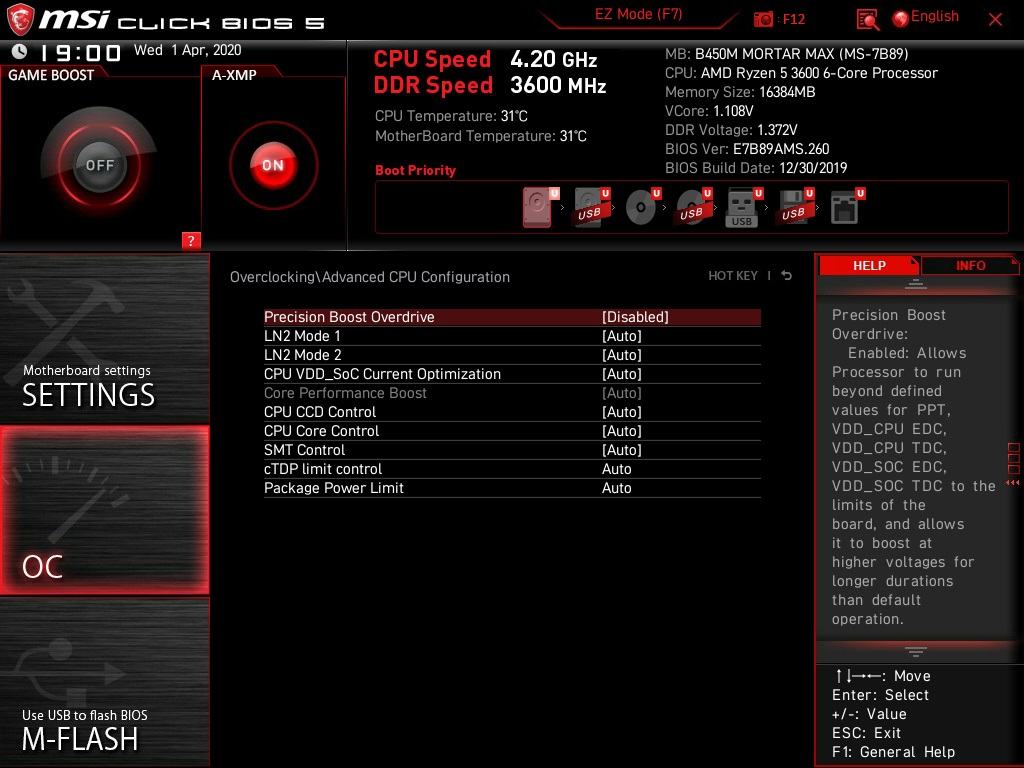Click the GAME BOOST header label
Image resolution: width=1024 pixels, height=768 pixels.
pyautogui.click(x=51, y=75)
